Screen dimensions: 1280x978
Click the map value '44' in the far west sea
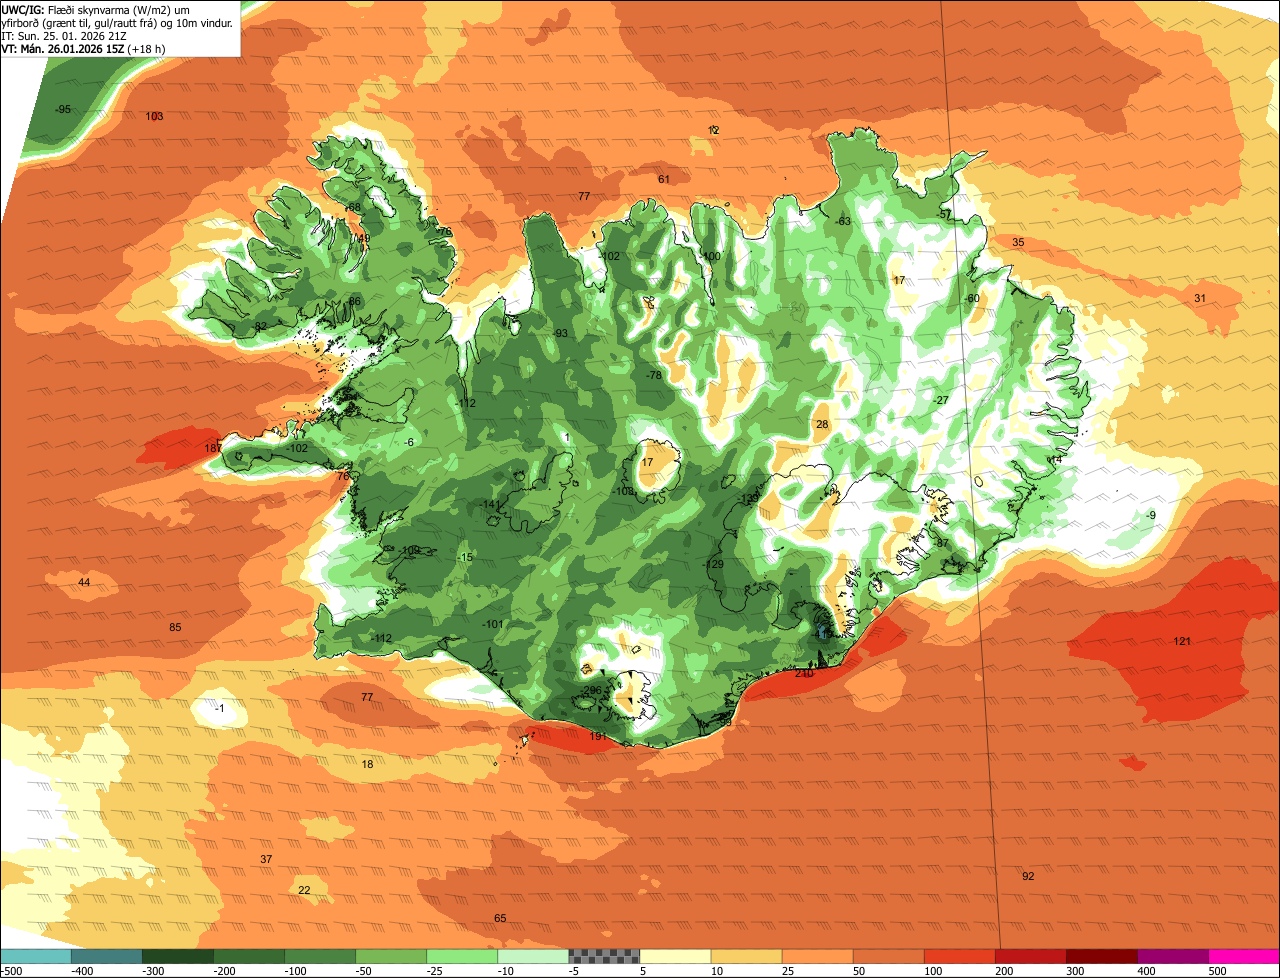click(84, 583)
